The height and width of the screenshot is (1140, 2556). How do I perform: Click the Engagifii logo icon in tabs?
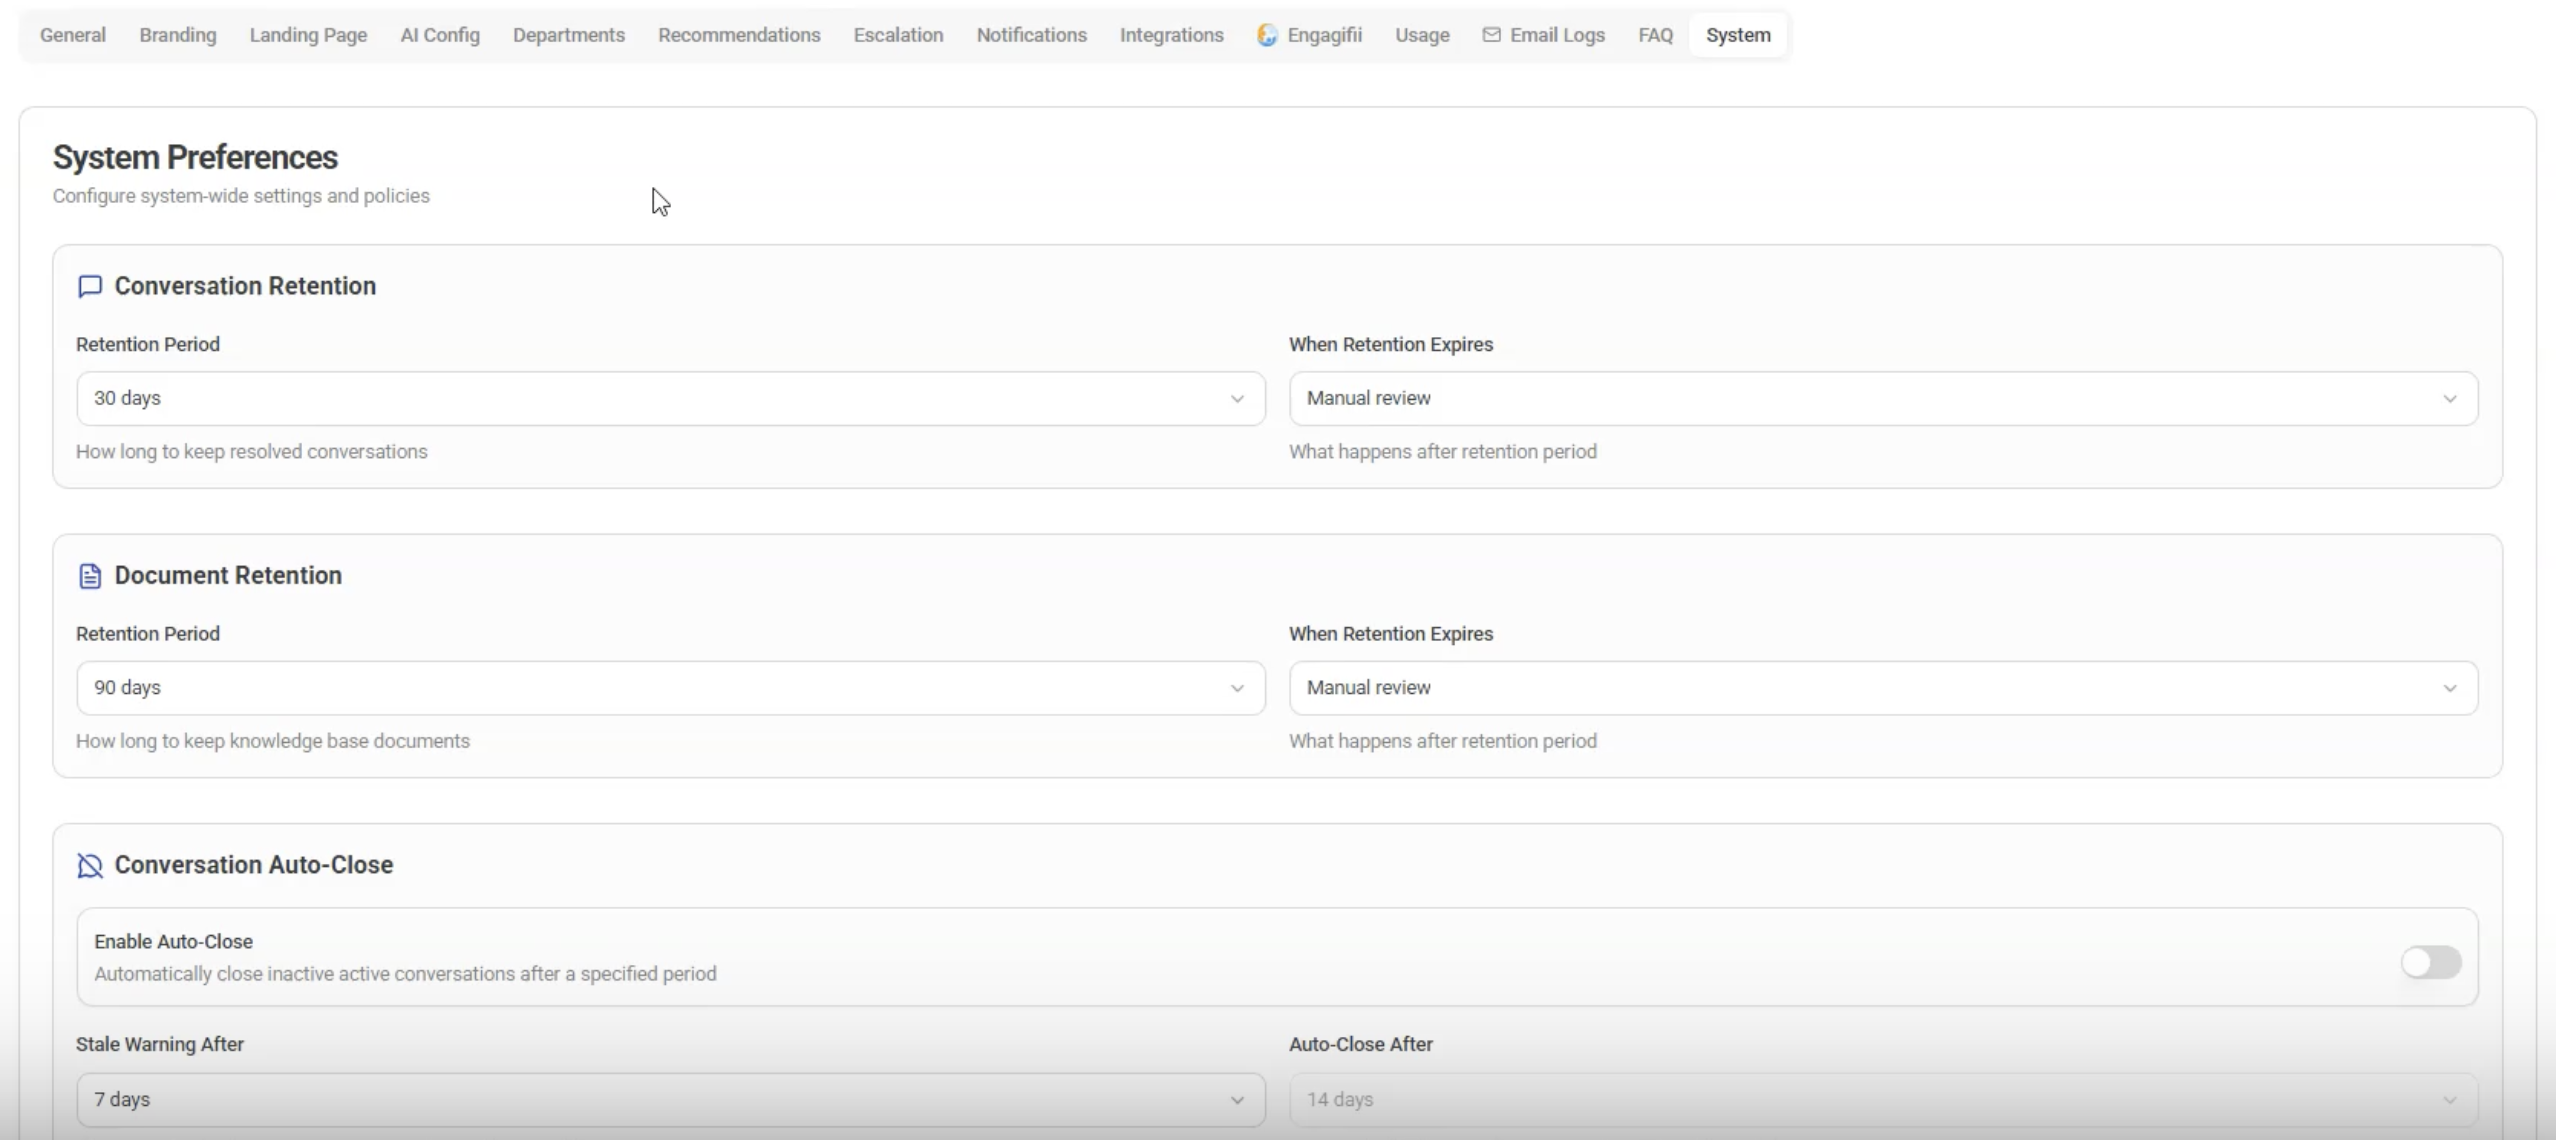(x=1267, y=35)
